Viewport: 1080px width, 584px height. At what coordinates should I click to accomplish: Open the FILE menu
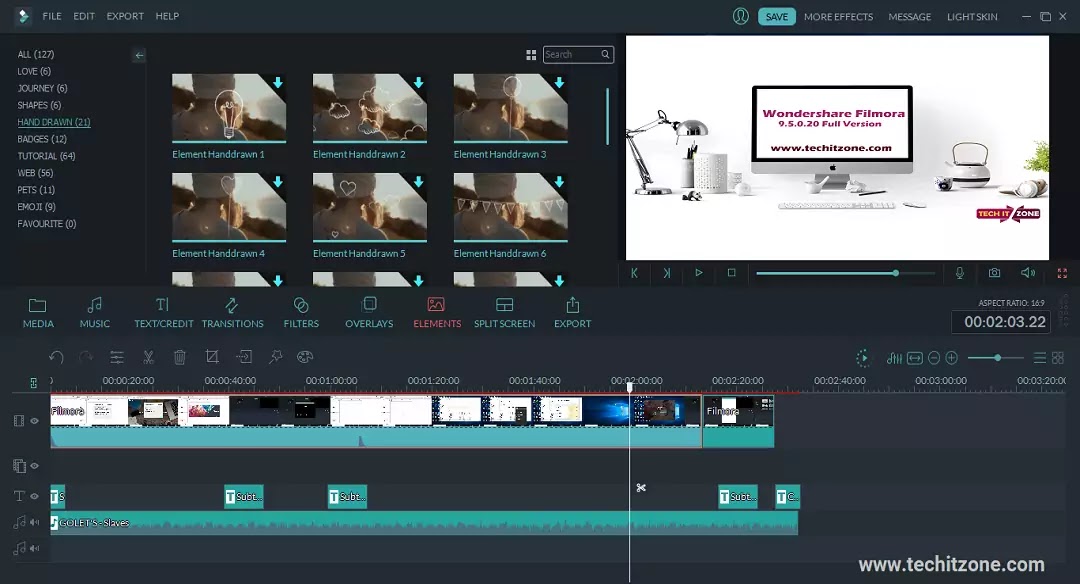(x=52, y=16)
